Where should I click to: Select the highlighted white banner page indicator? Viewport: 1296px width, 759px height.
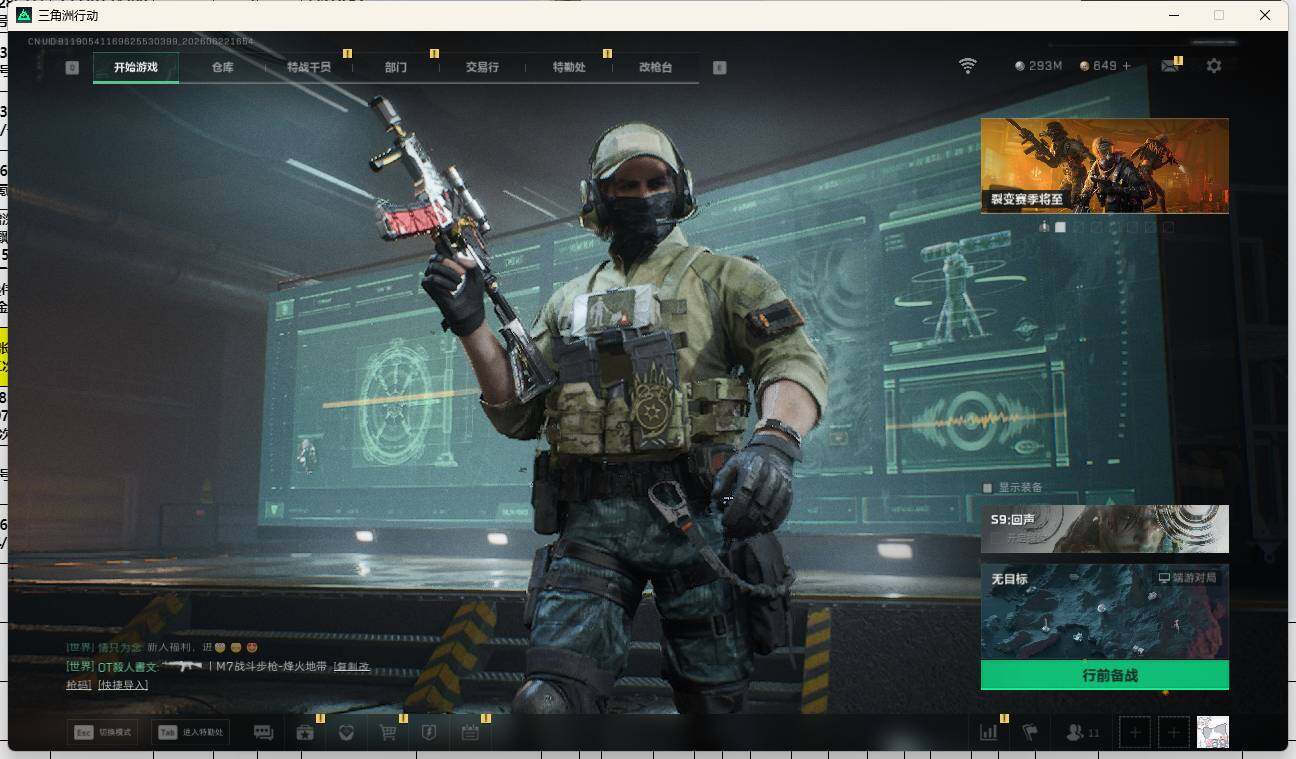coord(1060,227)
